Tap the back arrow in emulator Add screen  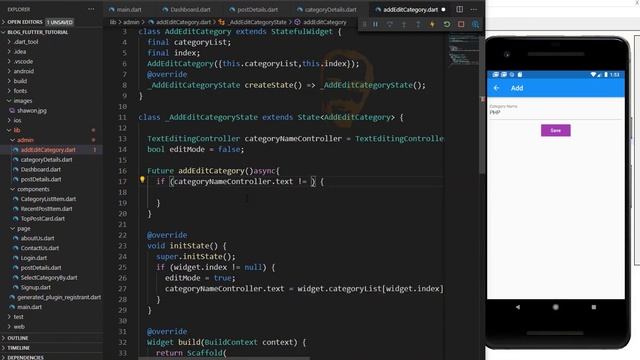tap(497, 88)
